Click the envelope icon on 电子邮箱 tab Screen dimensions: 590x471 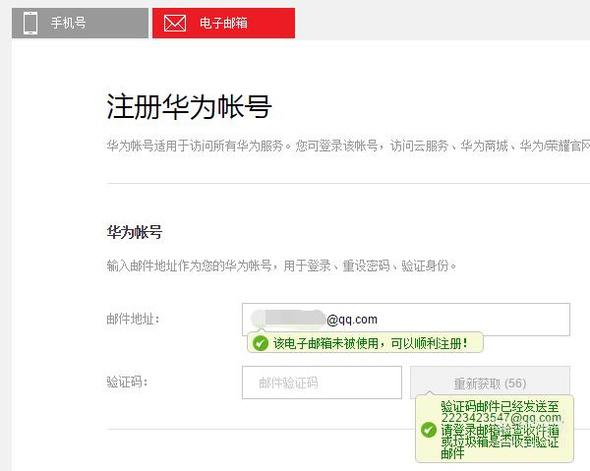pyautogui.click(x=175, y=23)
